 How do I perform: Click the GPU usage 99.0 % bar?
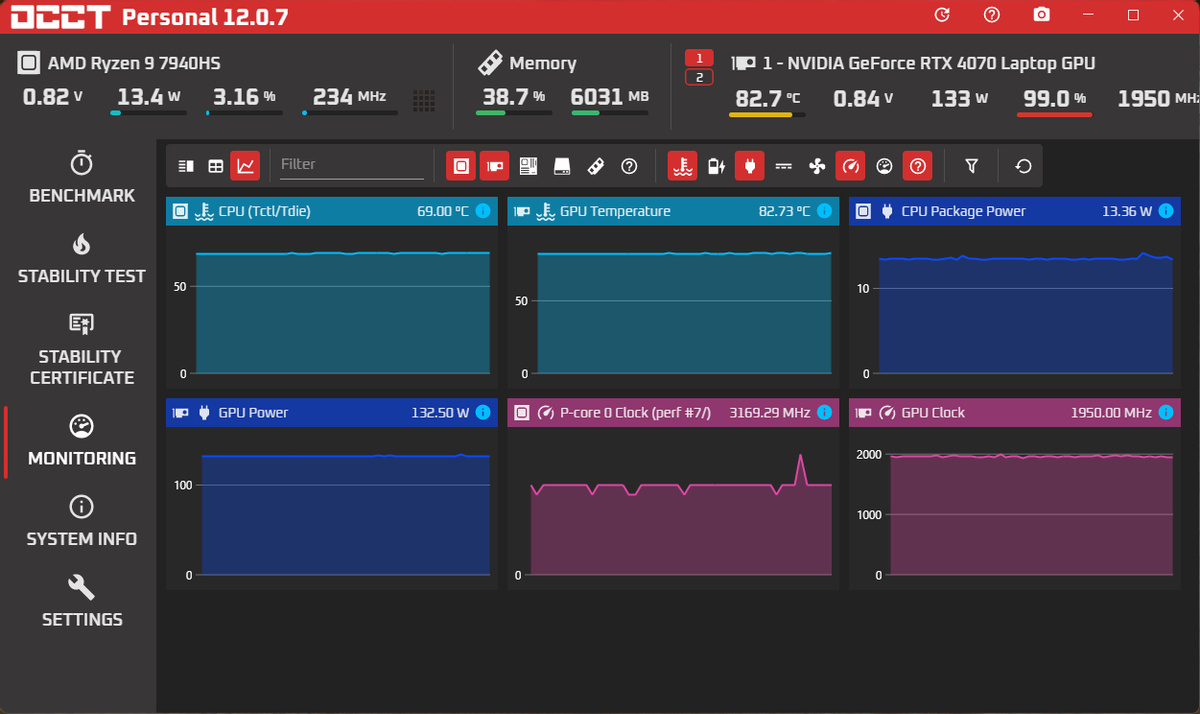[1054, 115]
